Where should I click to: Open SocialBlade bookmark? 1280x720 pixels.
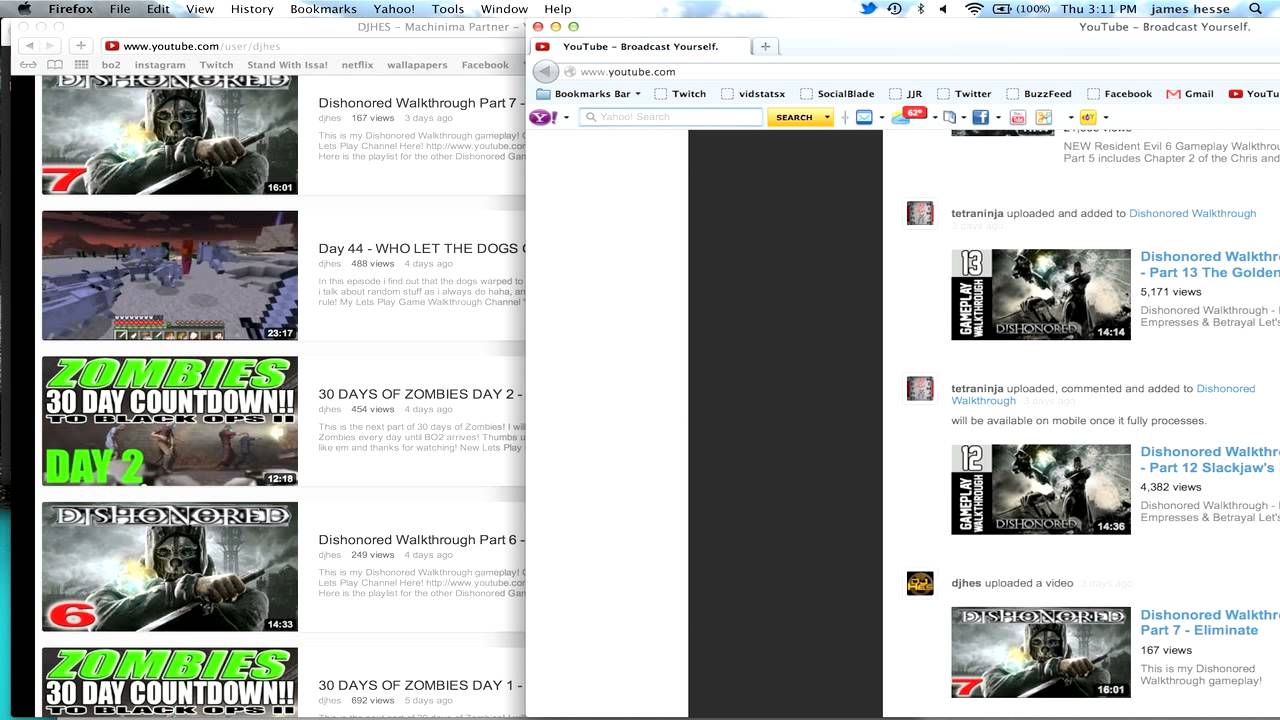(836, 94)
